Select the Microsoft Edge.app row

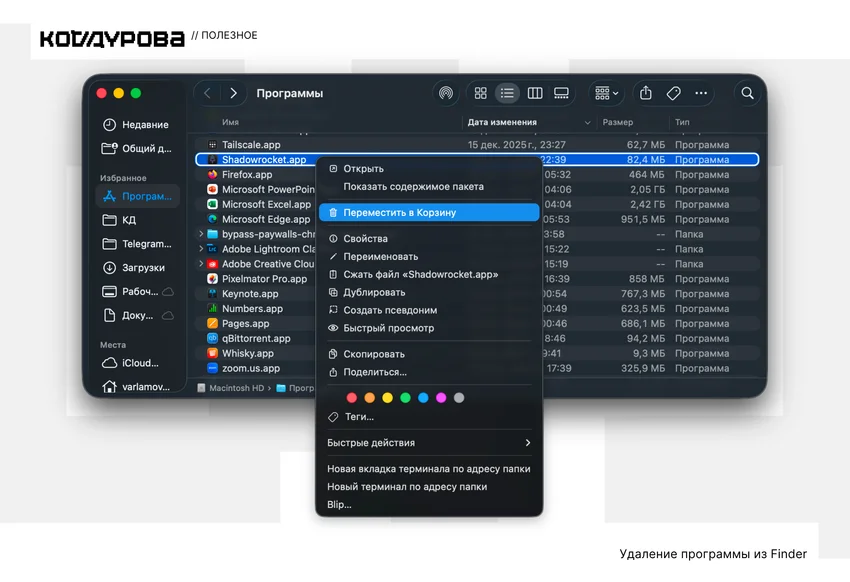[x=477, y=219]
